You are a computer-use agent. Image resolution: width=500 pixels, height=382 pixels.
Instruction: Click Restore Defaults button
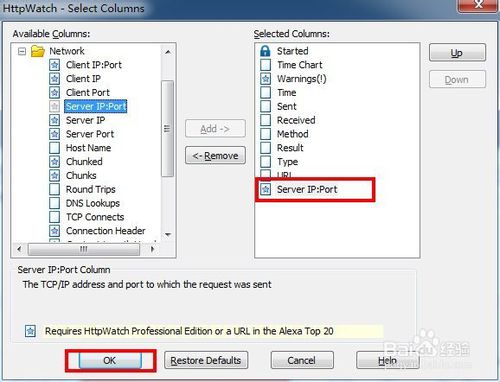tap(206, 360)
